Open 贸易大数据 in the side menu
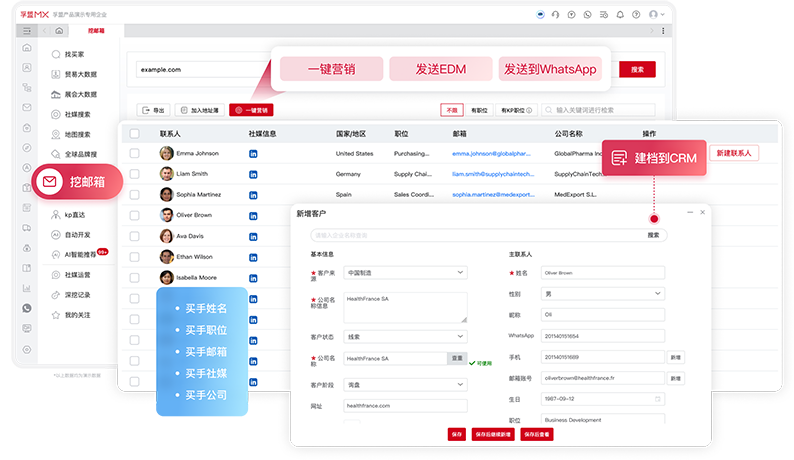 pos(74,74)
